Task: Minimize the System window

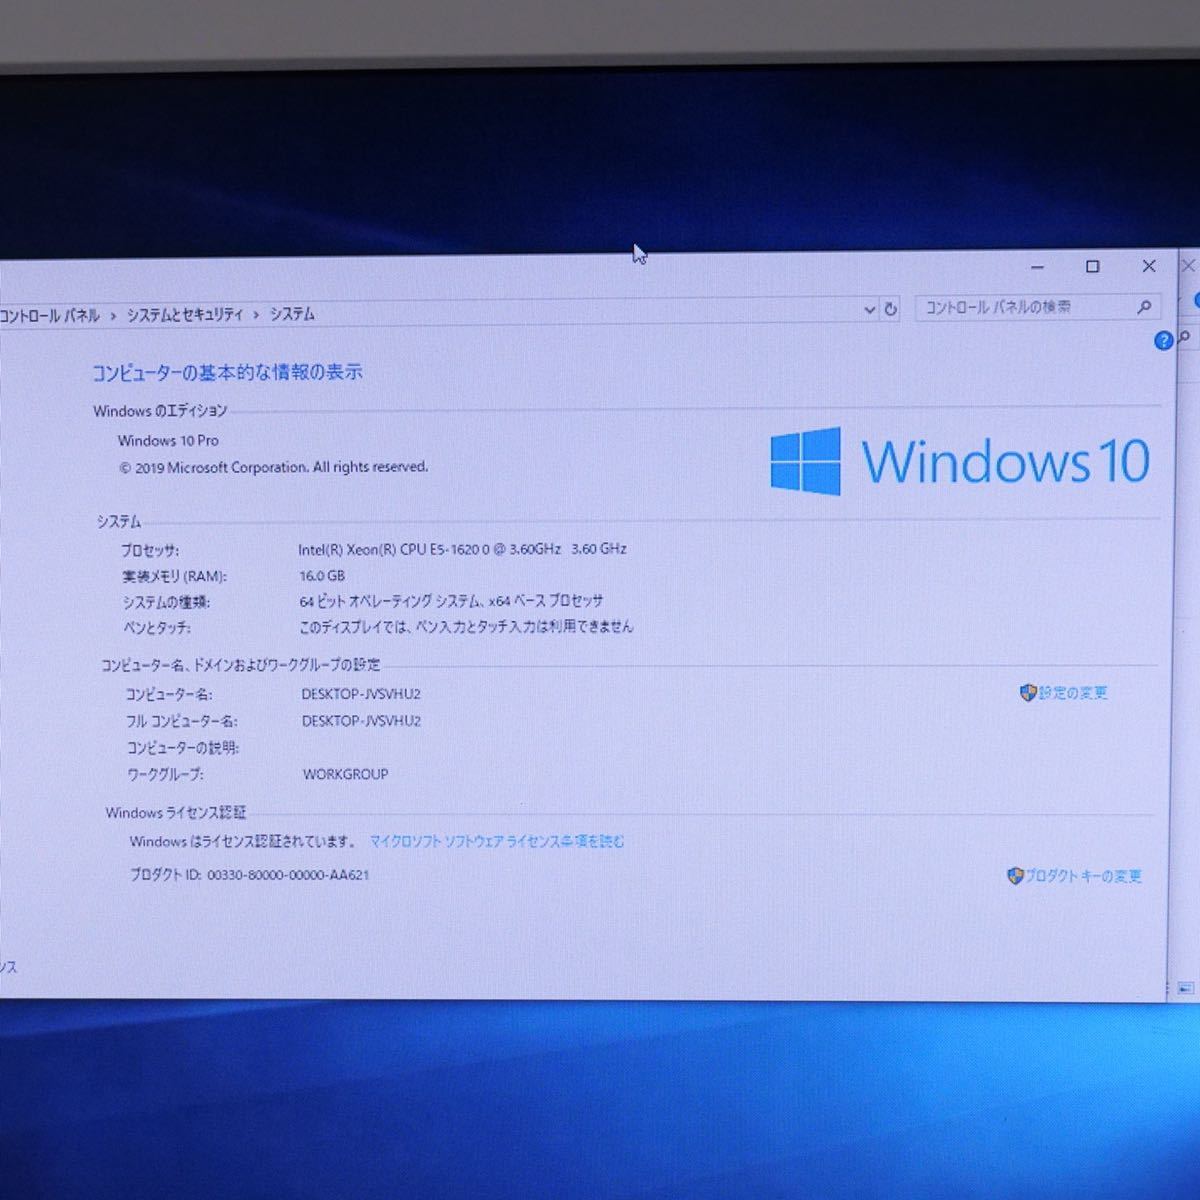Action: click(x=1037, y=267)
